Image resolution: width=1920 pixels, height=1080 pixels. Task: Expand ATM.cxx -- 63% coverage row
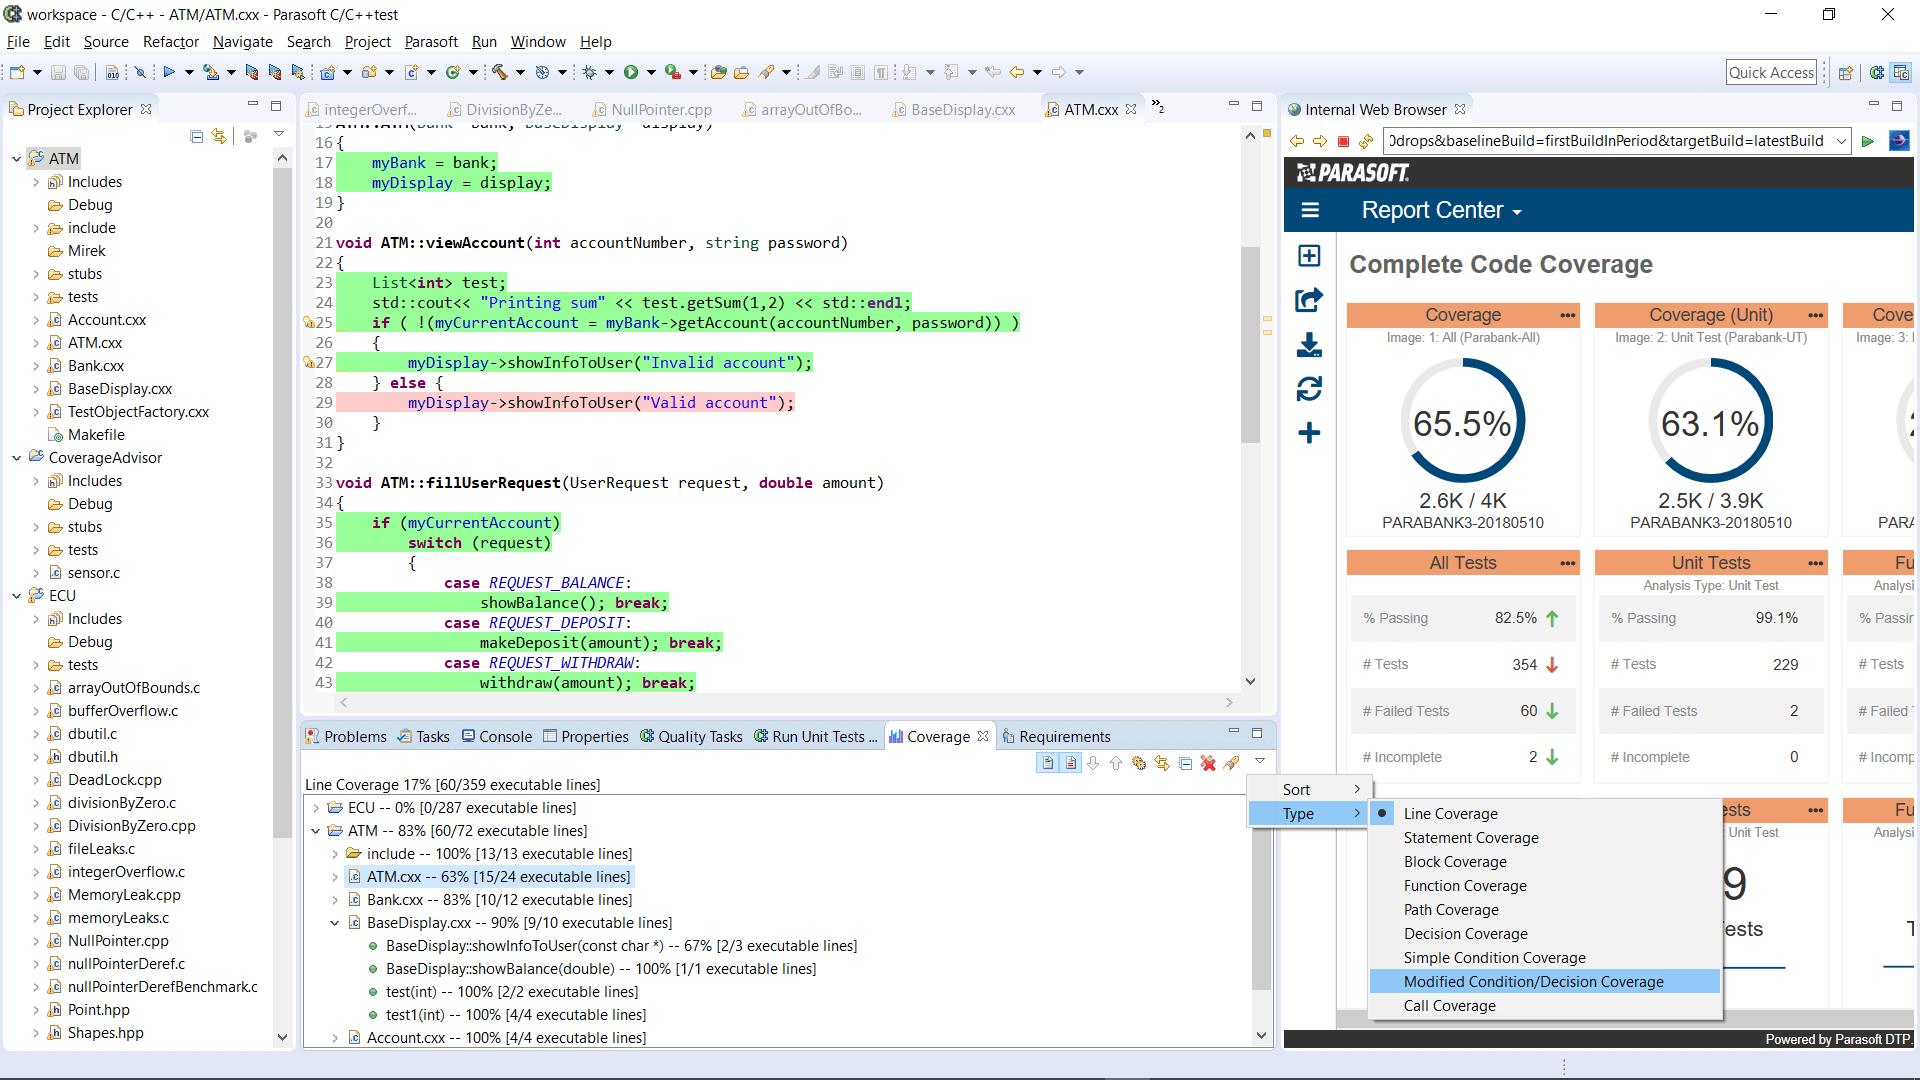point(335,877)
